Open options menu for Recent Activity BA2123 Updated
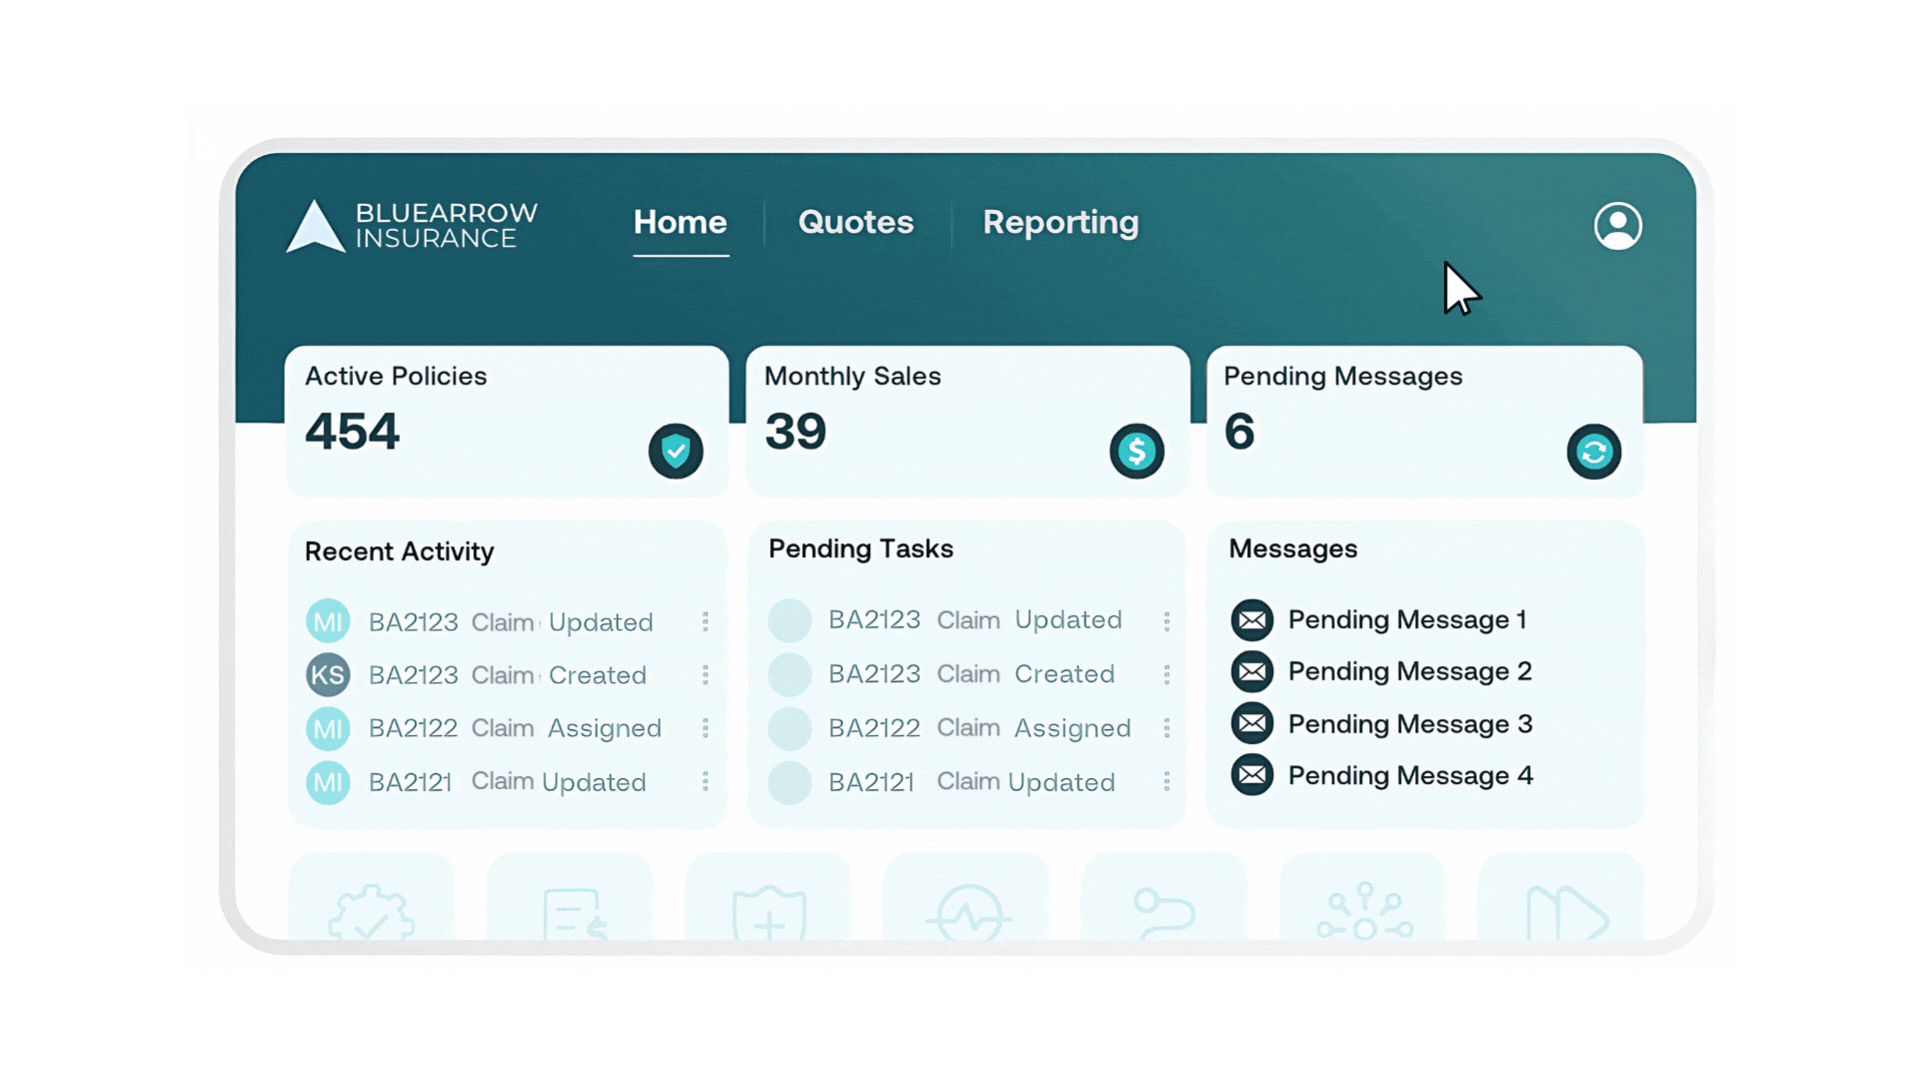Screen dimensions: 1920x1080 click(x=706, y=622)
